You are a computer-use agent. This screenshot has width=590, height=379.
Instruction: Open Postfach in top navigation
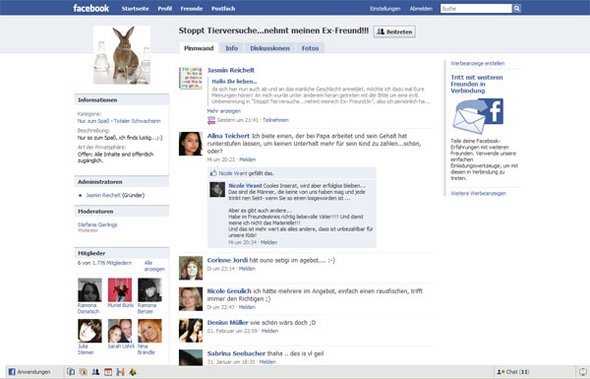(223, 8)
